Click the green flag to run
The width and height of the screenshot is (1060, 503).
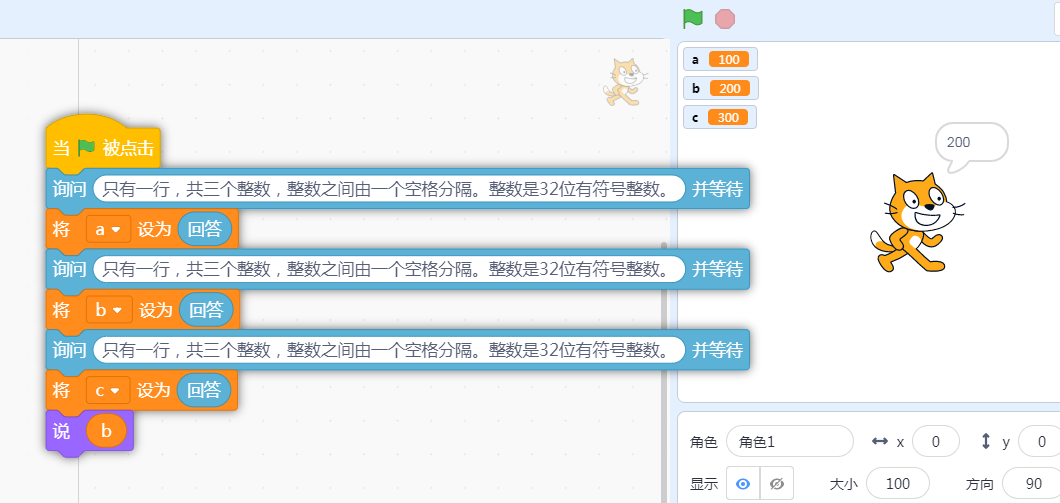[x=693, y=18]
